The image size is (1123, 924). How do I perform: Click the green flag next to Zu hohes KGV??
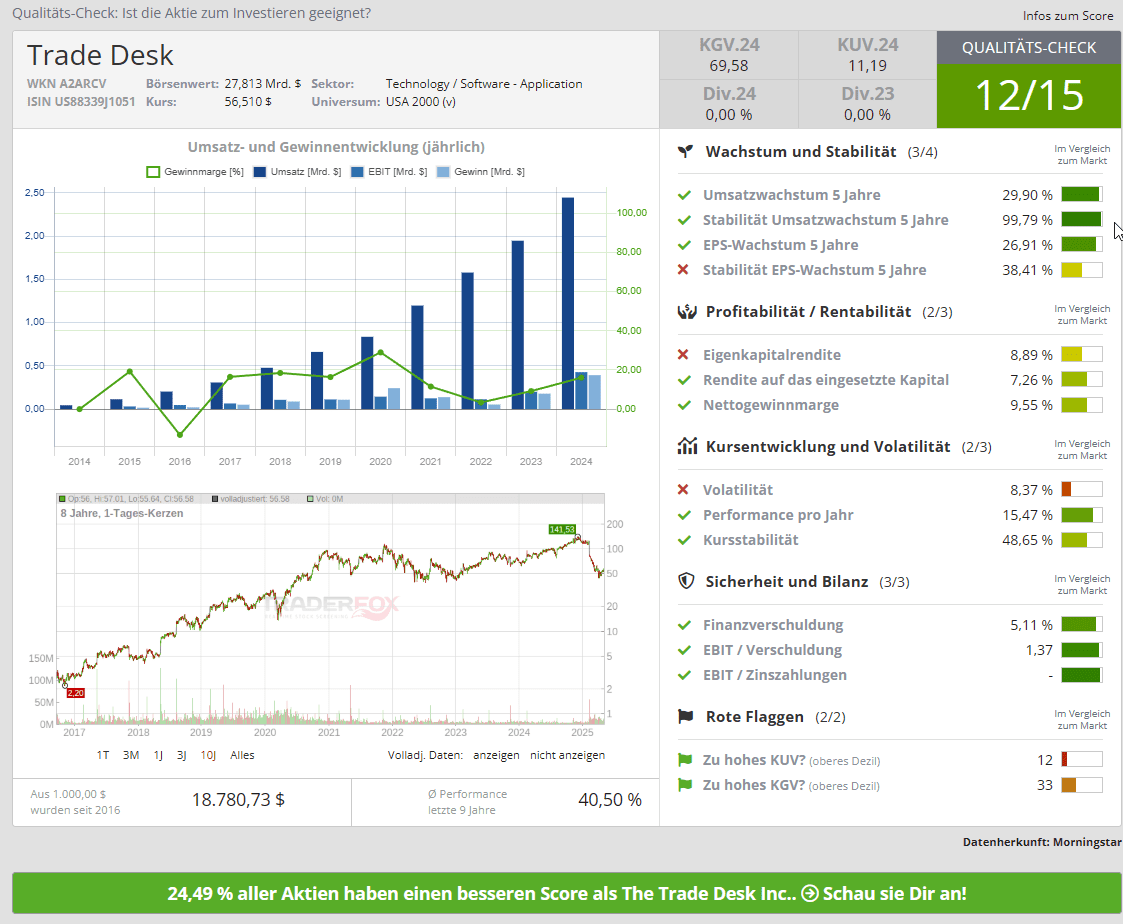point(685,785)
